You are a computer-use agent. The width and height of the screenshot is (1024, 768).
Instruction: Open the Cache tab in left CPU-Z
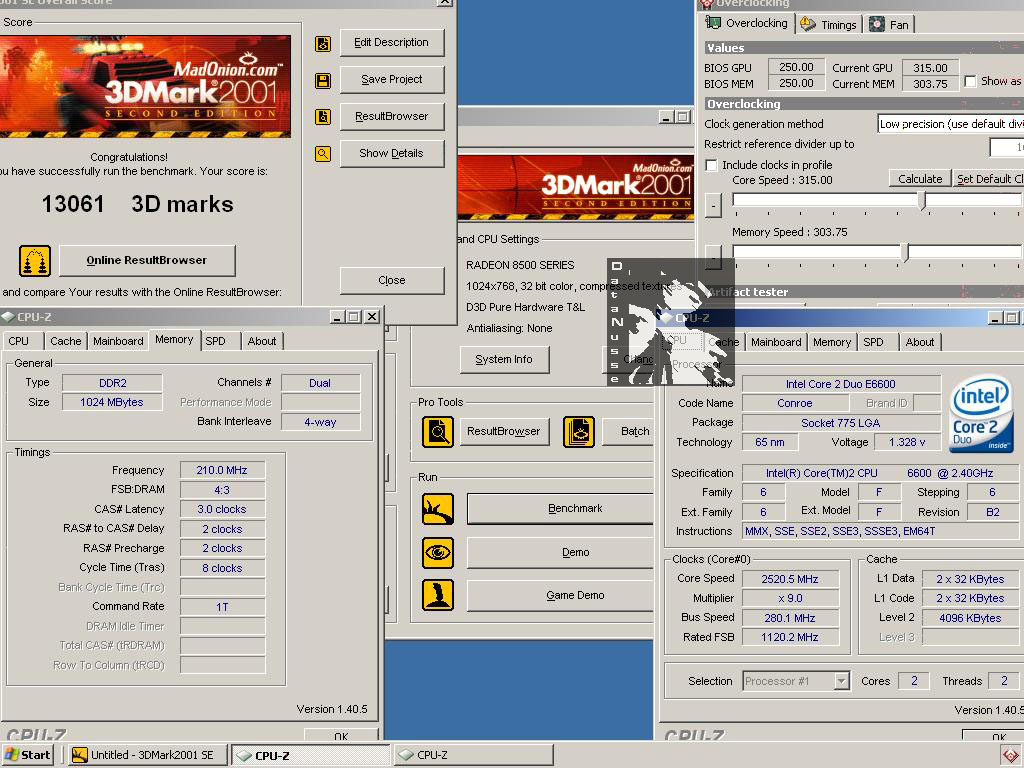66,341
